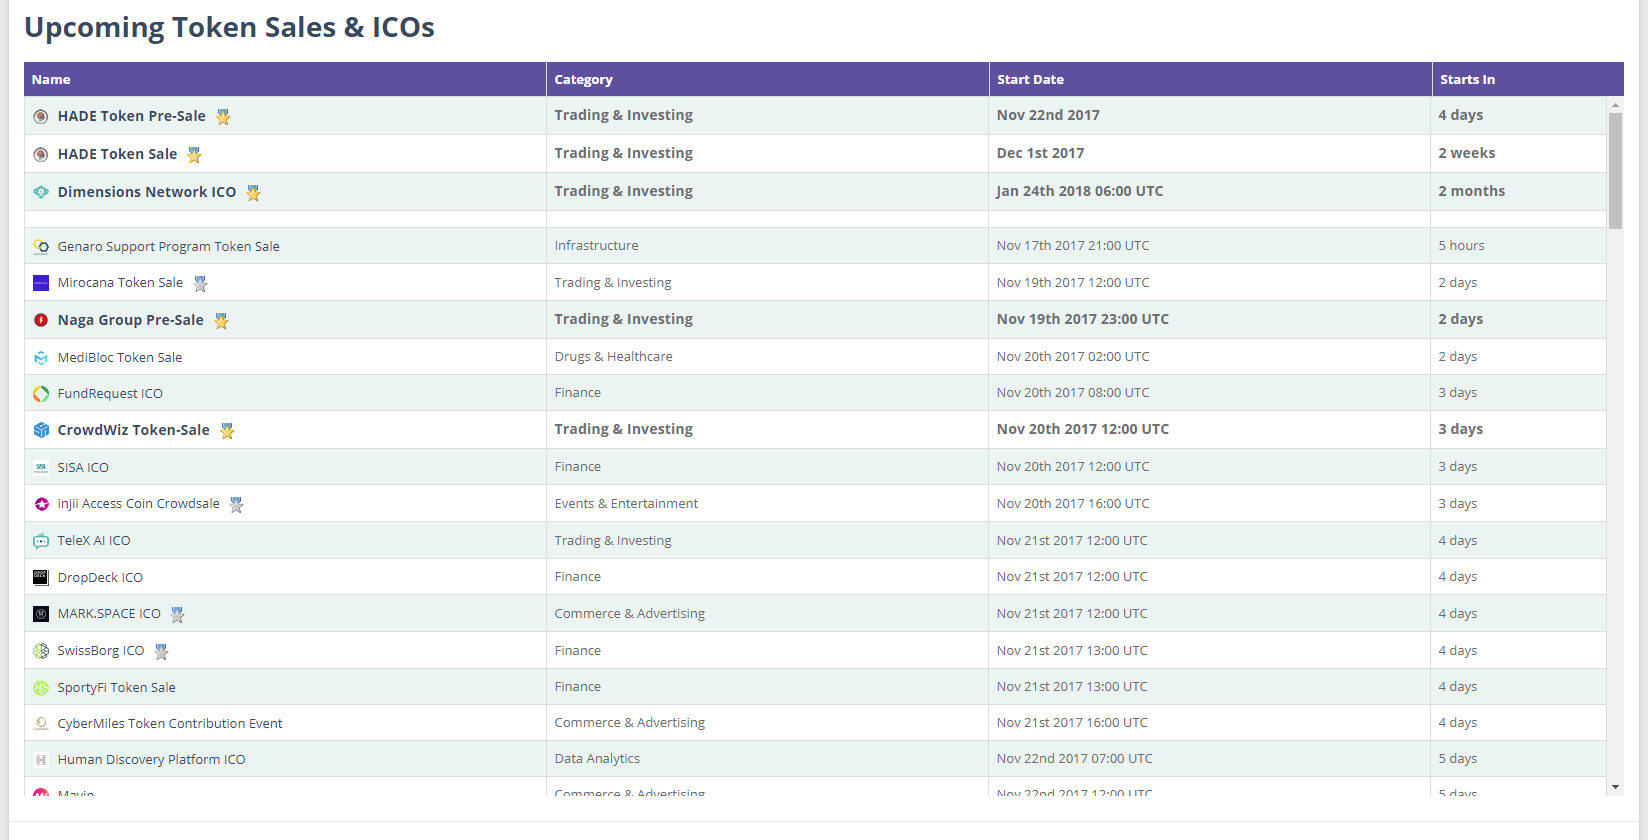The height and width of the screenshot is (840, 1648).
Task: Open the DropDeck ICO listing
Action: (x=100, y=578)
